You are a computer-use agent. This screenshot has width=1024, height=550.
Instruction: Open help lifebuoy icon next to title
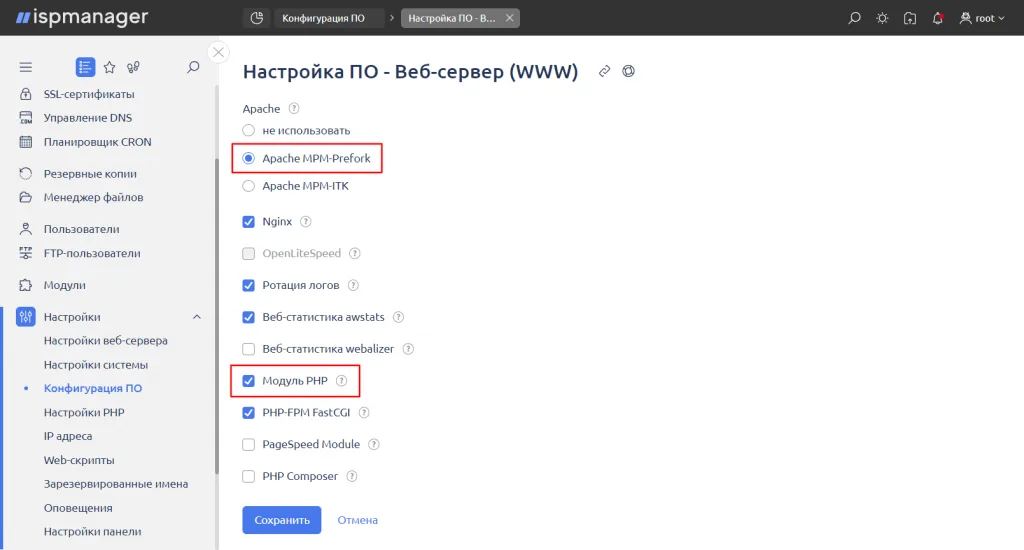[x=628, y=71]
